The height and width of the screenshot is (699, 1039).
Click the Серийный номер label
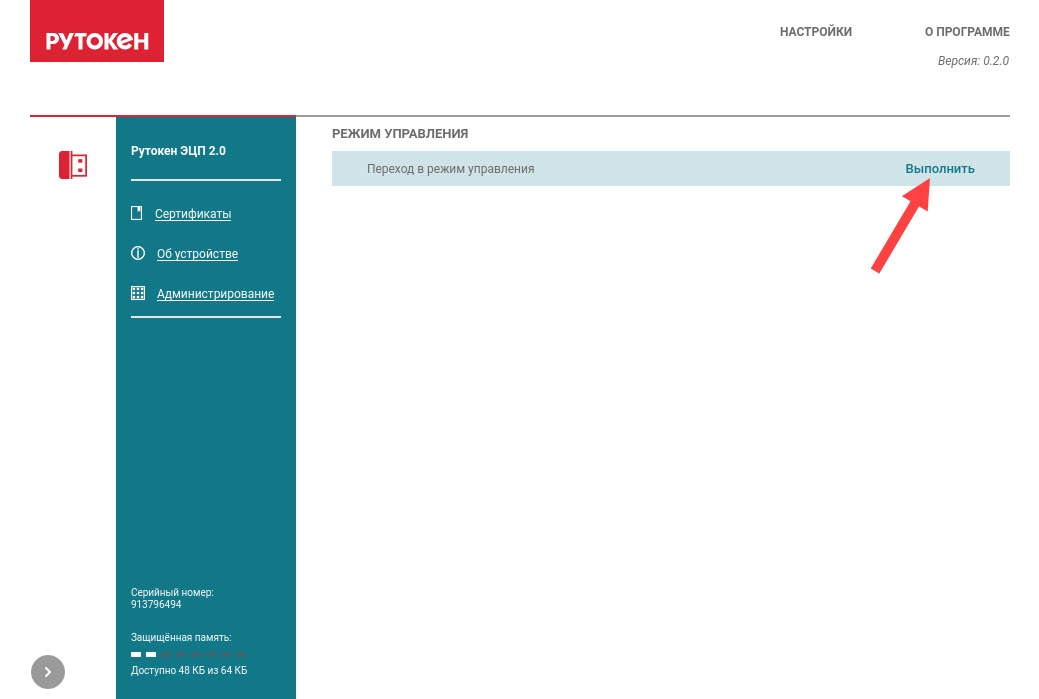pos(172,592)
